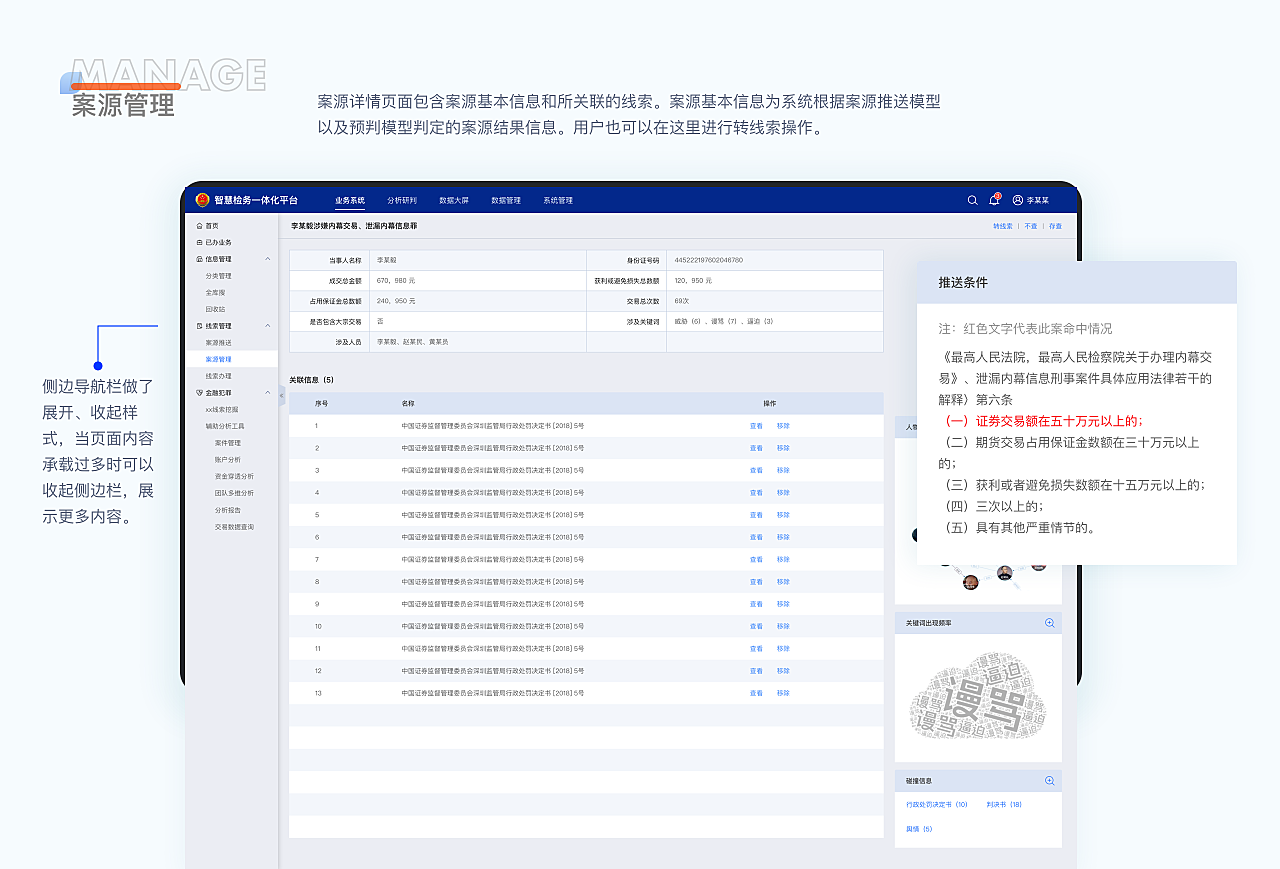Click the 转线索 link
Image resolution: width=1280 pixels, height=869 pixels.
(1003, 226)
